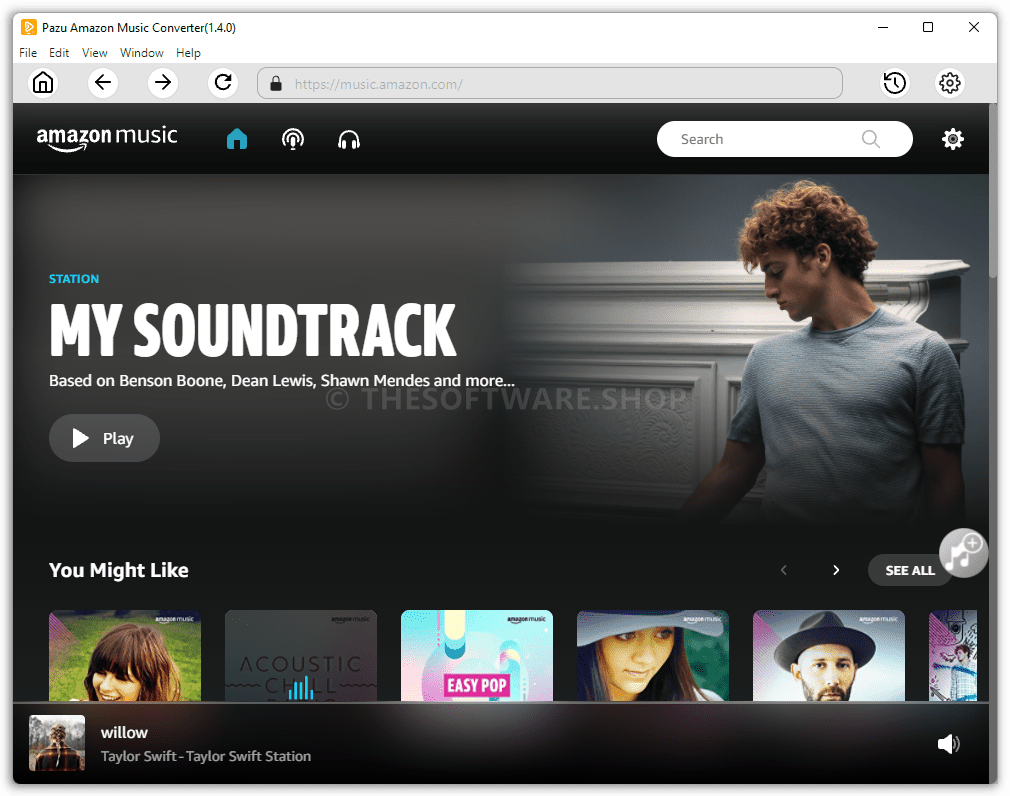Image resolution: width=1010 pixels, height=796 pixels.
Task: Open the Edit menu
Action: (x=59, y=53)
